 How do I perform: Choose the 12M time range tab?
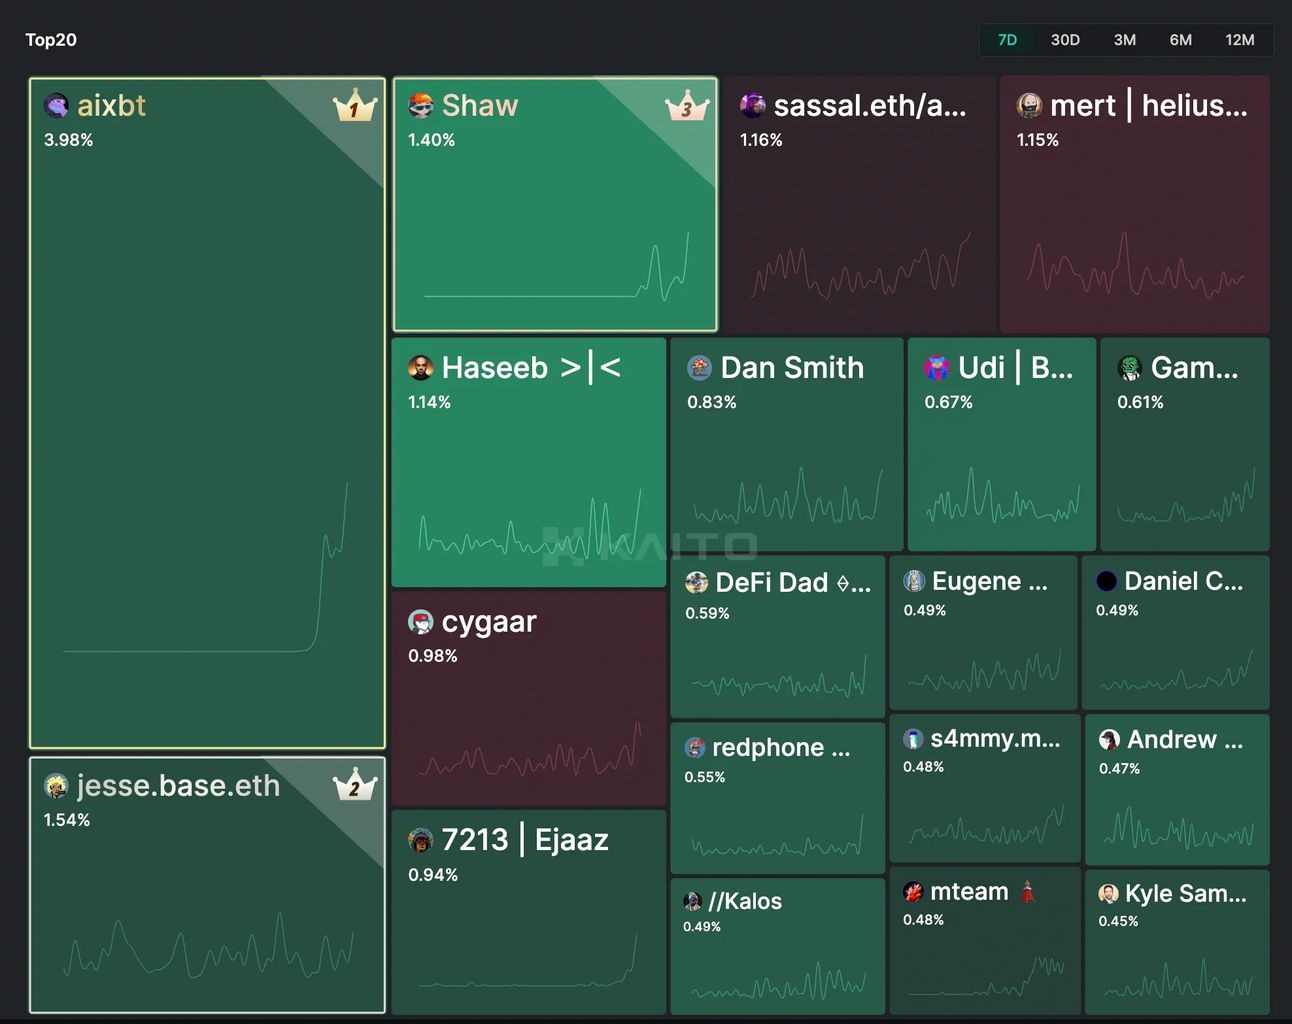(x=1240, y=40)
